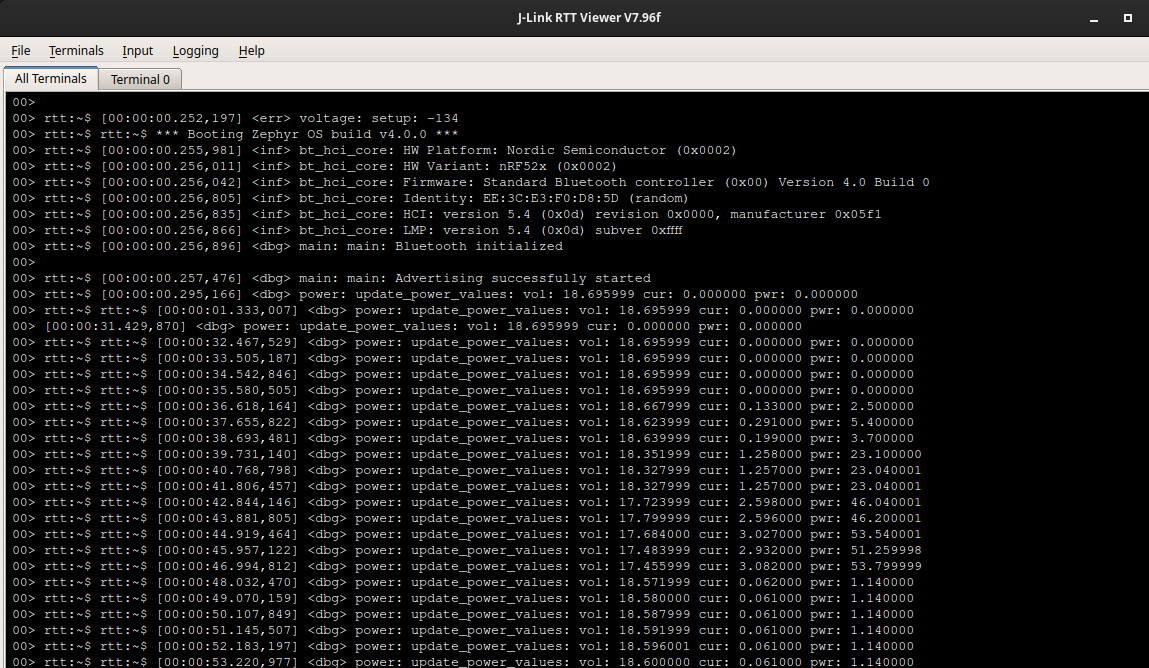Open the File menu
The image size is (1149, 668).
[x=21, y=51]
